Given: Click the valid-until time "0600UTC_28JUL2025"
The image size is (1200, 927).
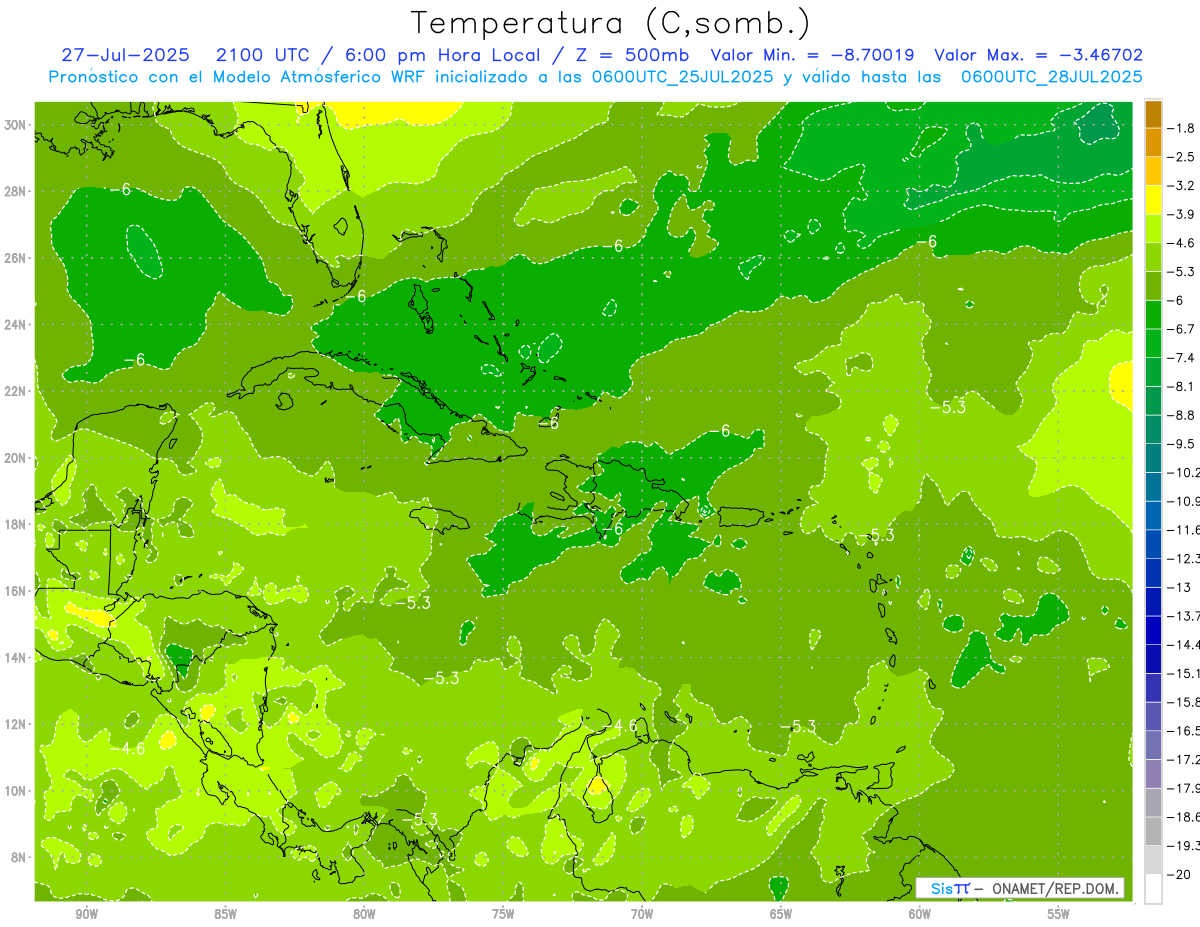Looking at the screenshot, I should (1050, 77).
